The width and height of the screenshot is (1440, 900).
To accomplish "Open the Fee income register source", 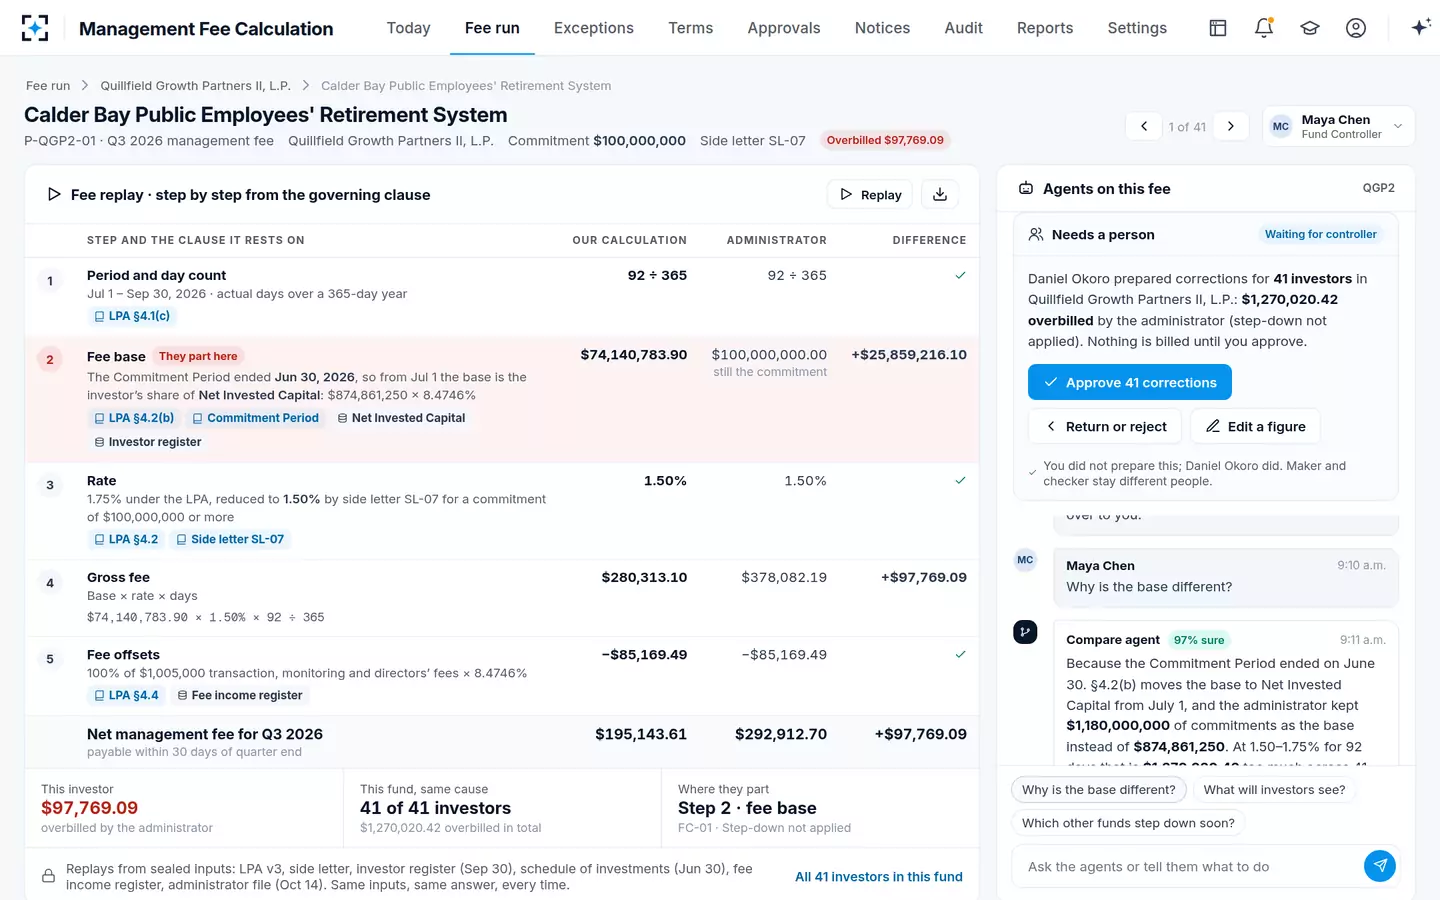I will [240, 695].
